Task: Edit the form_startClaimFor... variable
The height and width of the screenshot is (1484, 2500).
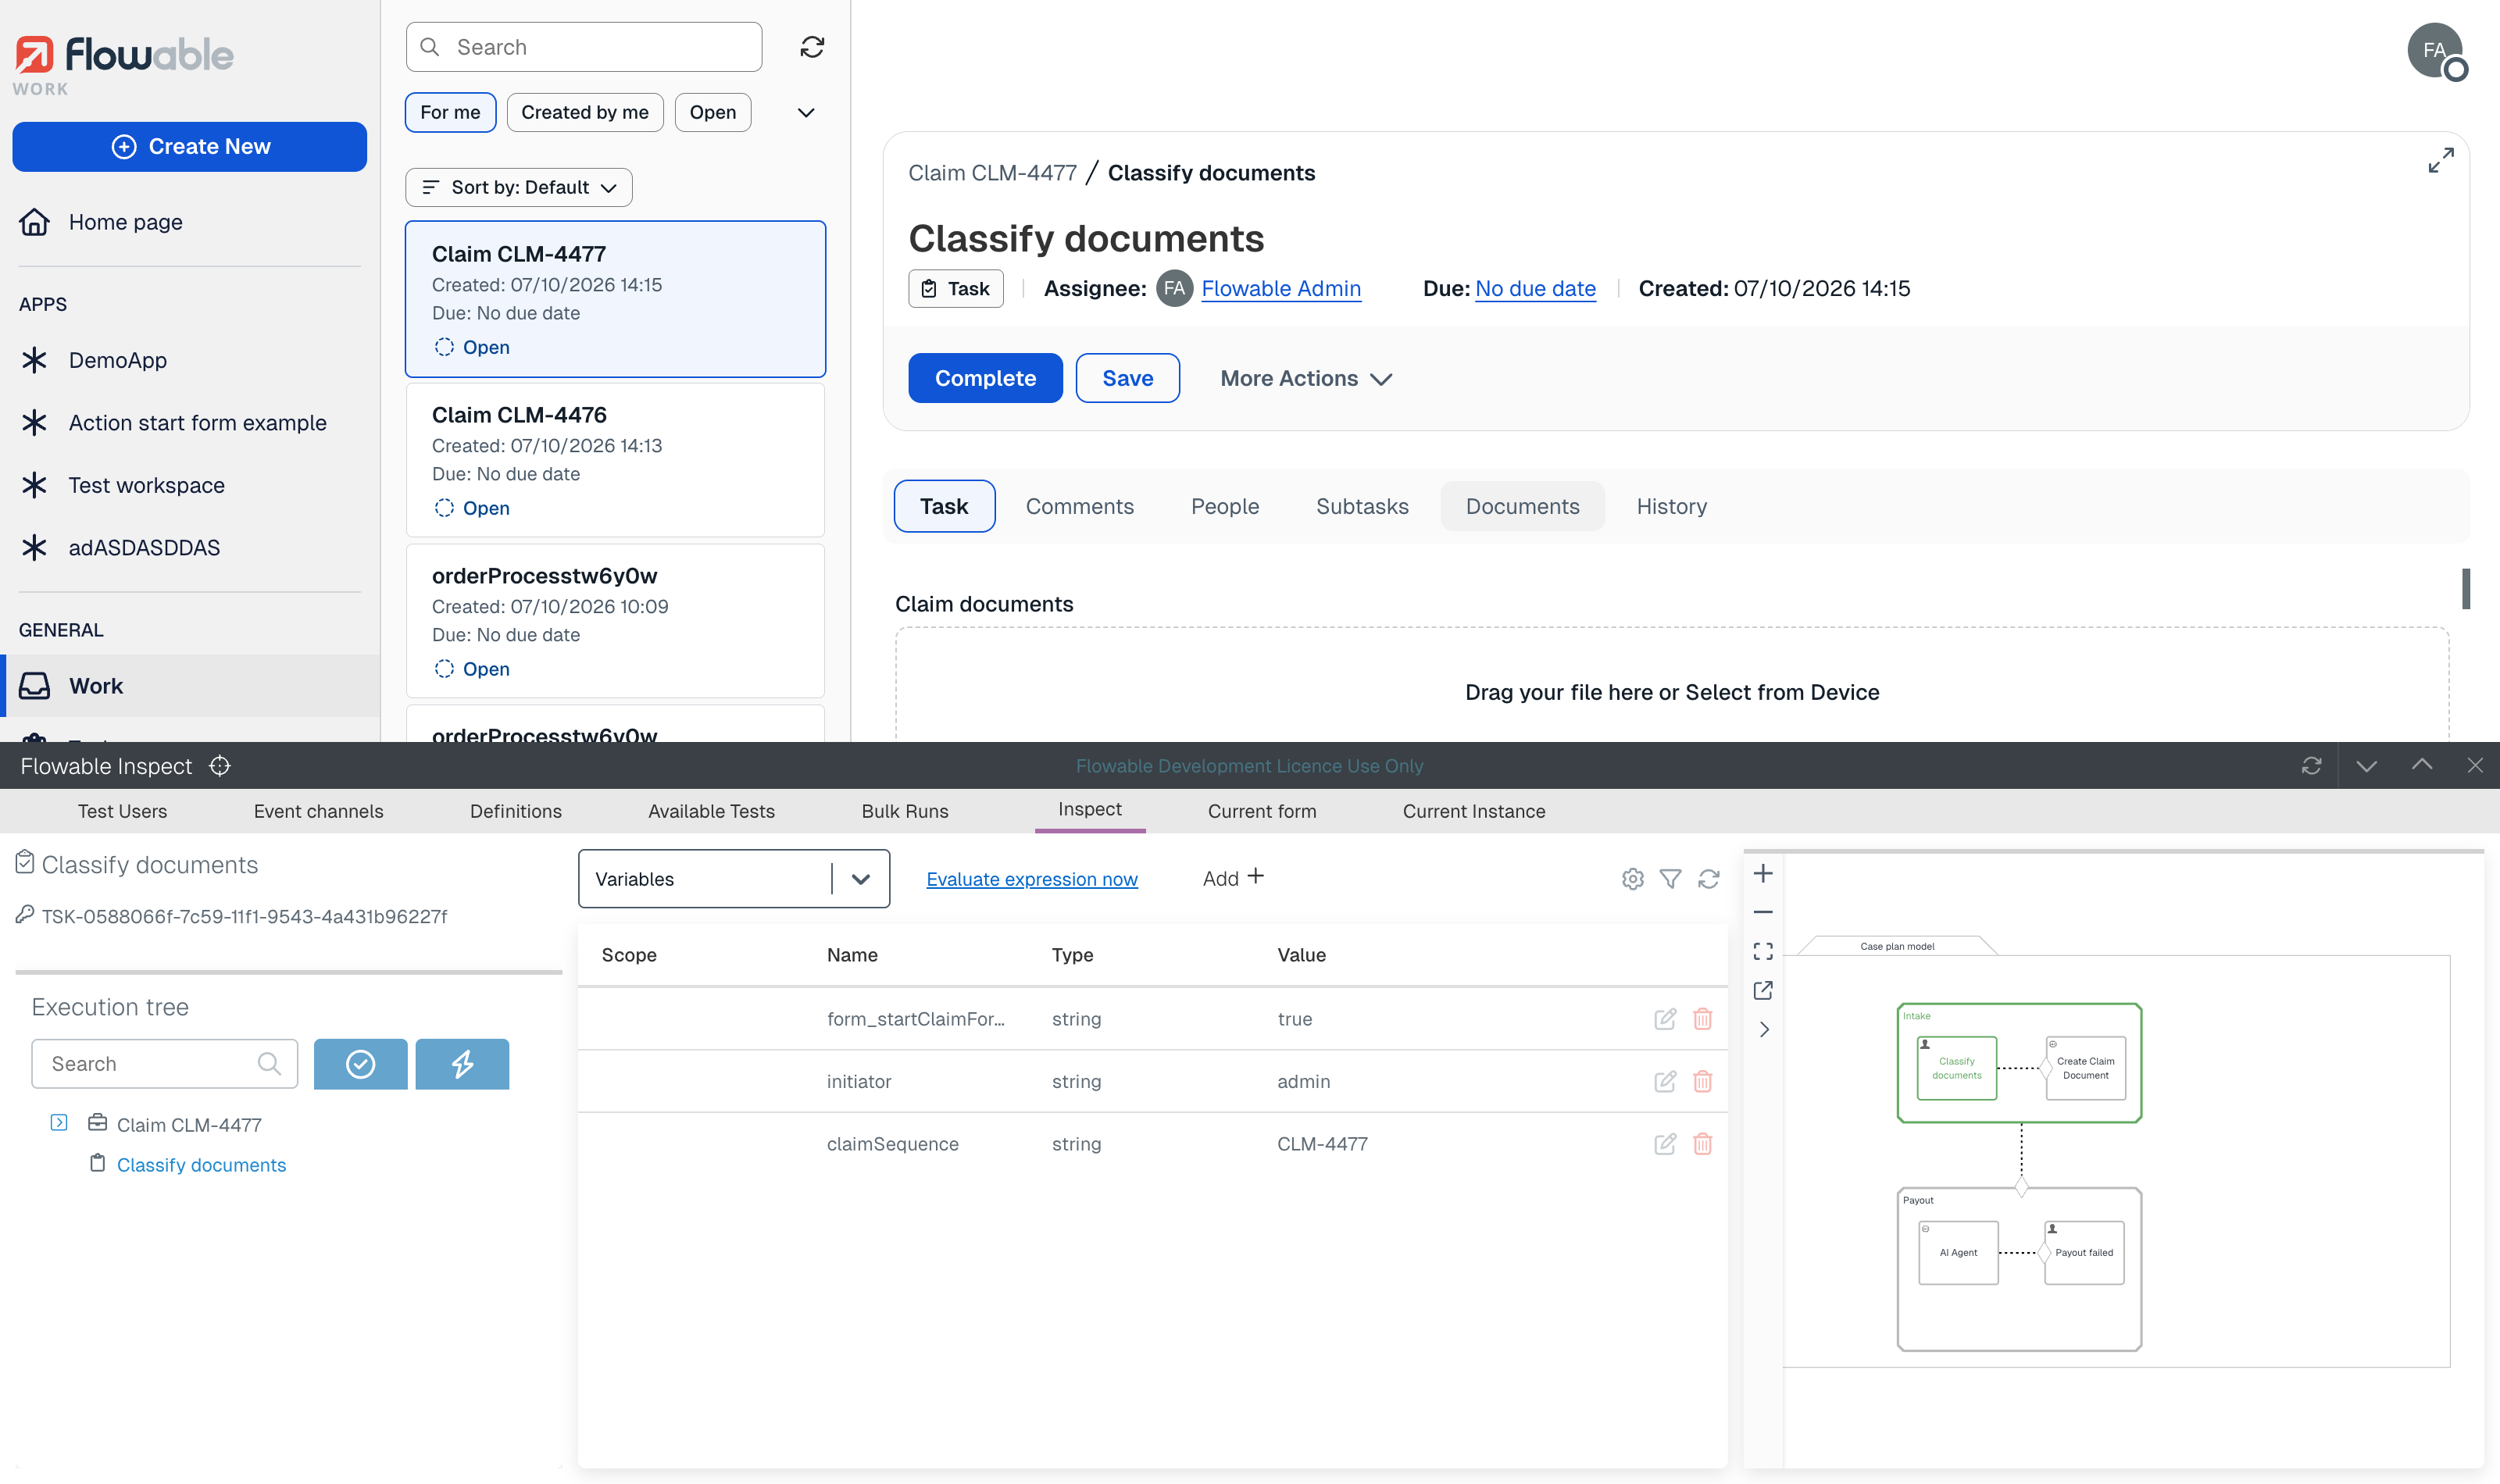Action: tap(1665, 1019)
